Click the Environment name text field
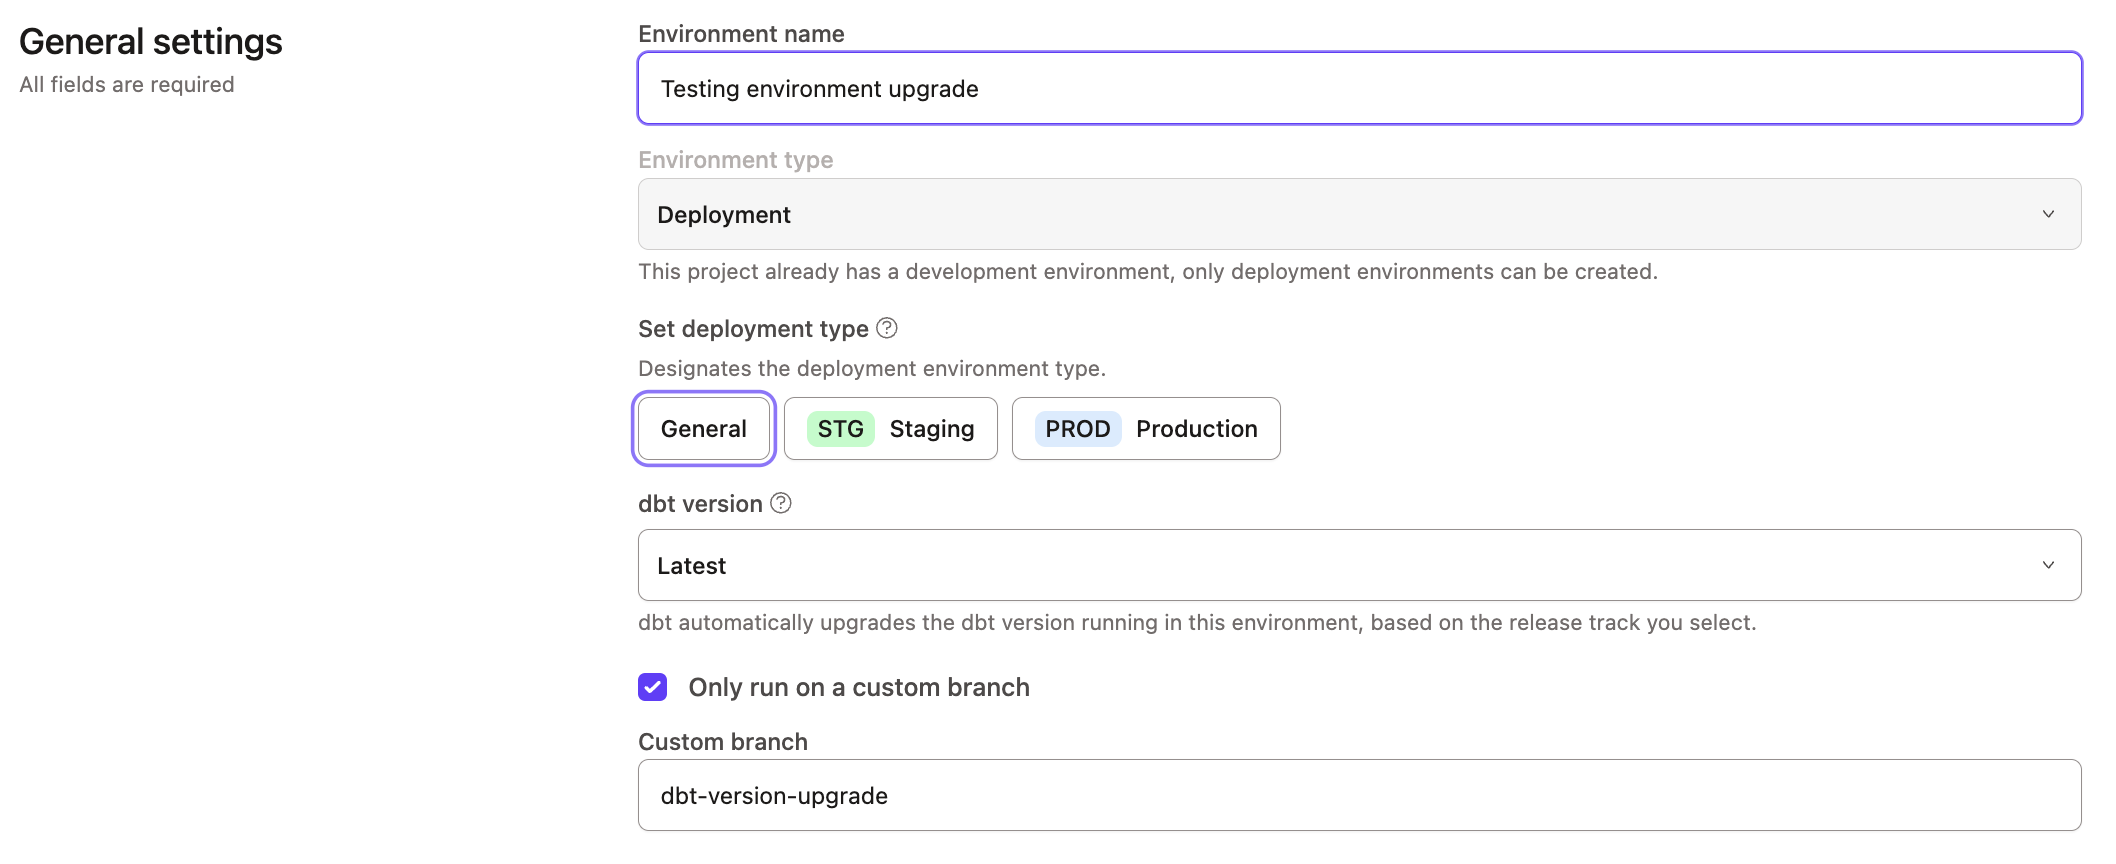 click(x=1359, y=89)
